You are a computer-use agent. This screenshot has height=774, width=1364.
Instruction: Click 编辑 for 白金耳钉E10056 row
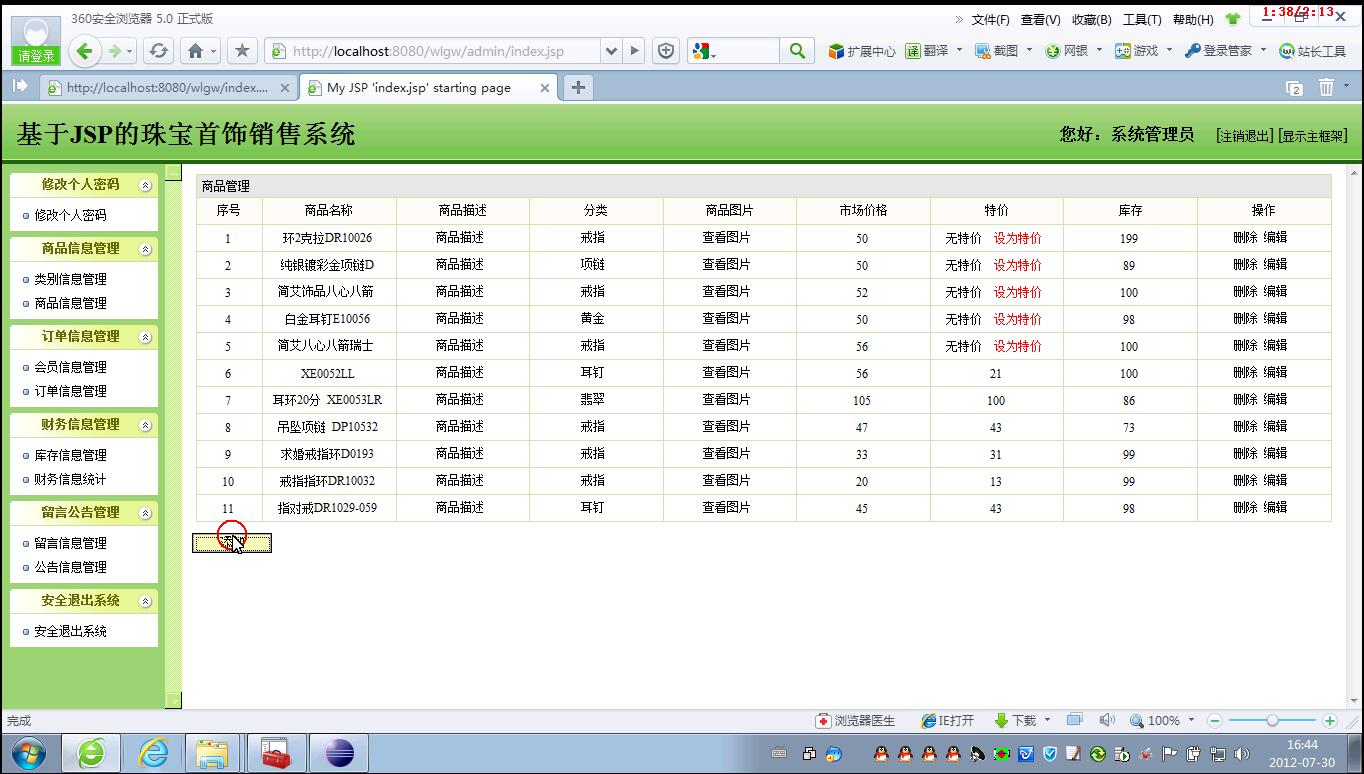click(x=1275, y=318)
